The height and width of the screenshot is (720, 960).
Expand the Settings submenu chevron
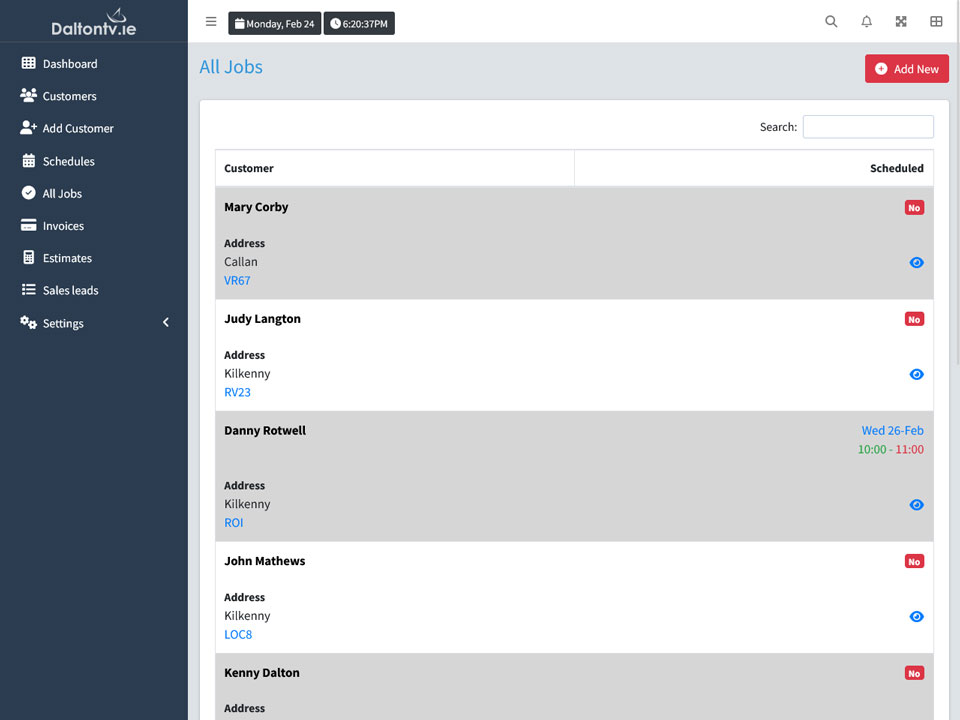click(x=166, y=323)
